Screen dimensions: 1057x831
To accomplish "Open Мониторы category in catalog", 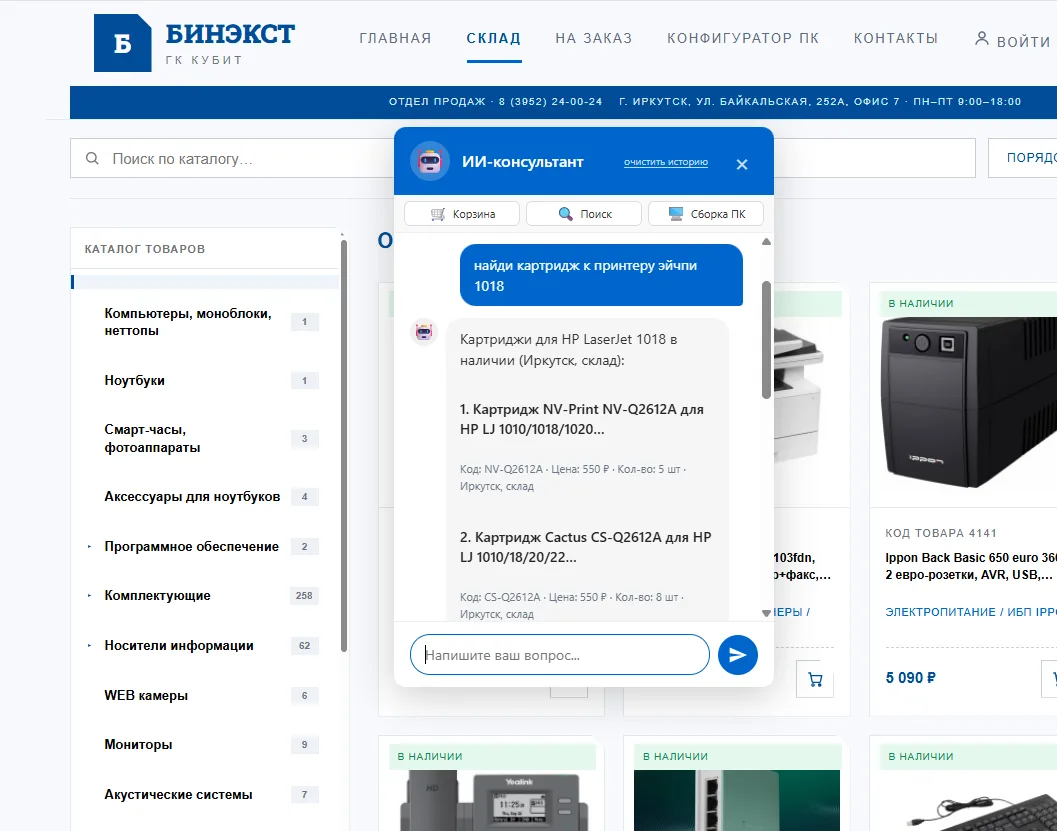I will coord(138,745).
